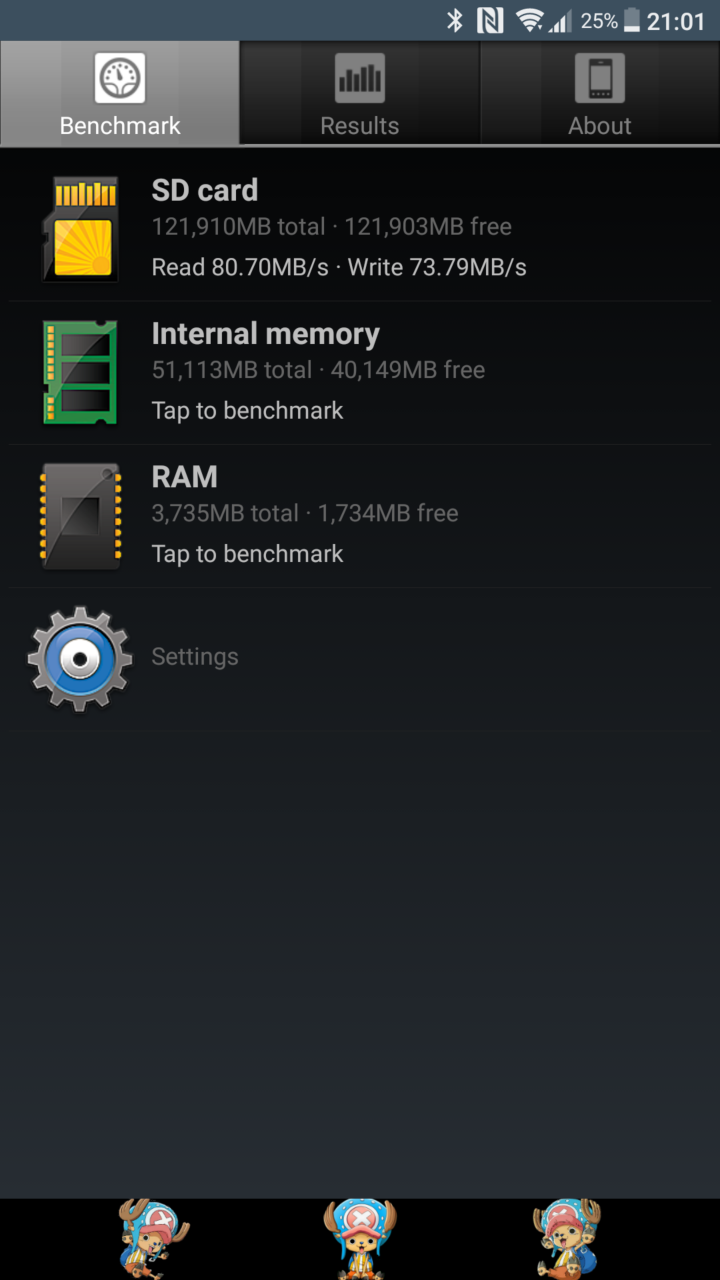Tap the bar chart Results icon
The height and width of the screenshot is (1280, 720).
[360, 79]
